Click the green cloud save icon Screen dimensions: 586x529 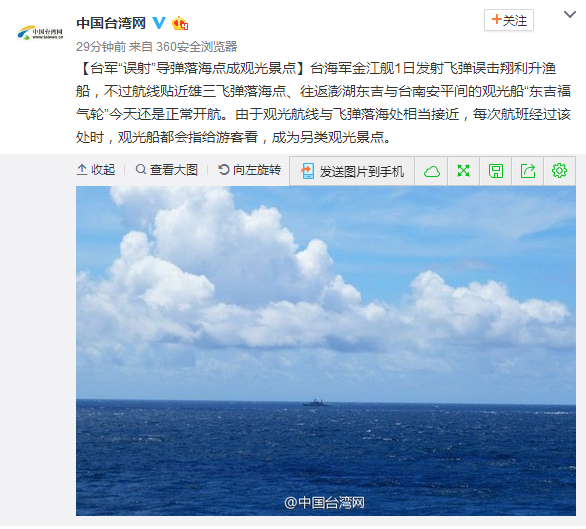tap(431, 172)
